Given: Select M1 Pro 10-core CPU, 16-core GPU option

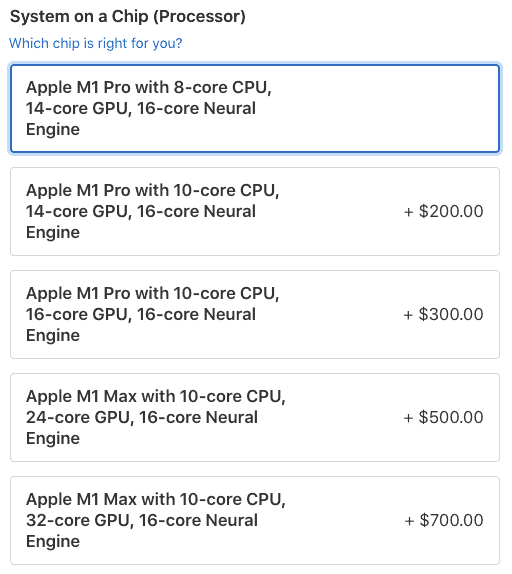Looking at the screenshot, I should (x=255, y=314).
